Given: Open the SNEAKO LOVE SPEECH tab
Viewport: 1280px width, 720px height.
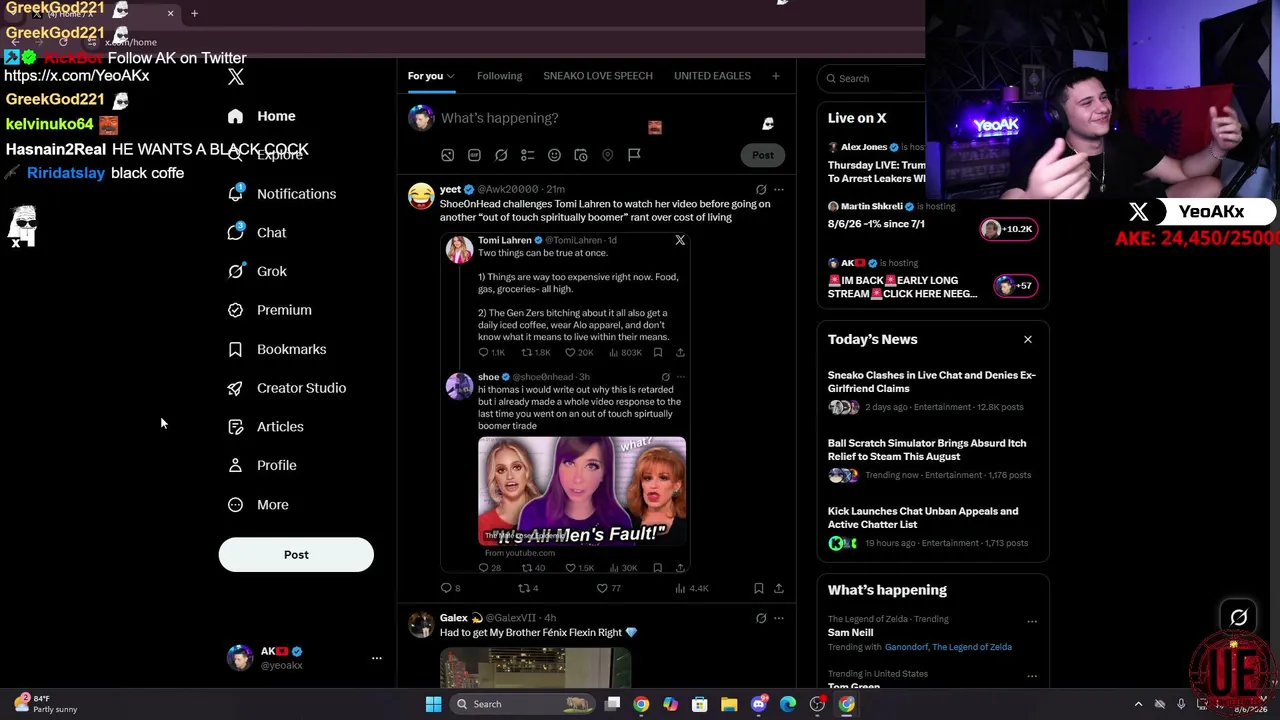Looking at the screenshot, I should point(598,76).
